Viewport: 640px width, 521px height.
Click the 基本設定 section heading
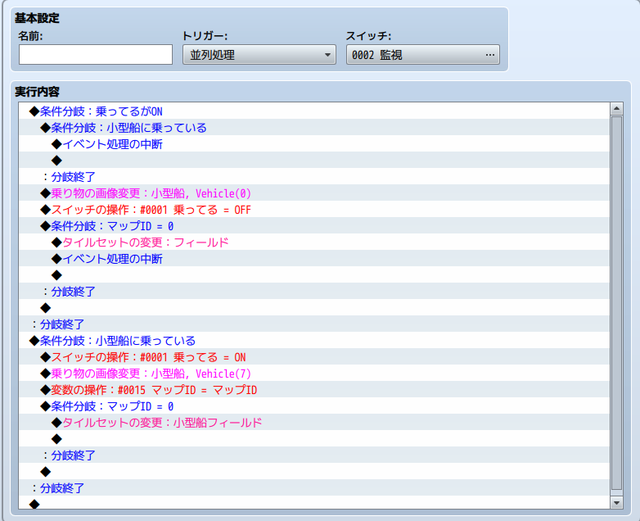click(37, 18)
